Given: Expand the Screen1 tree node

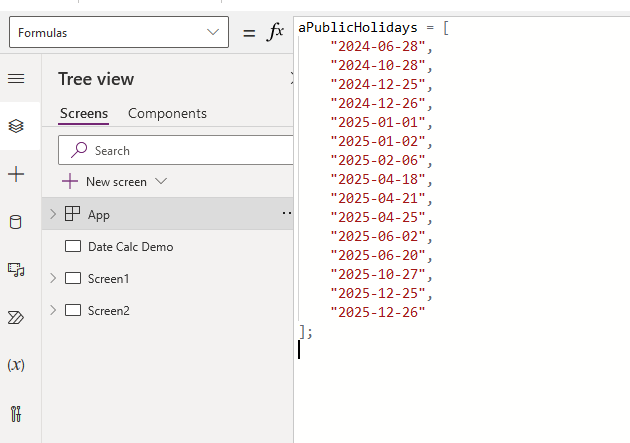Looking at the screenshot, I should (53, 278).
